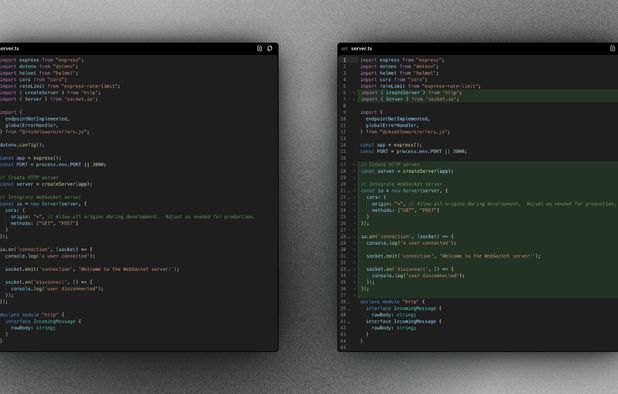Click 'const io = new Server' line in left window
This screenshot has width=618, height=394.
tap(43, 204)
